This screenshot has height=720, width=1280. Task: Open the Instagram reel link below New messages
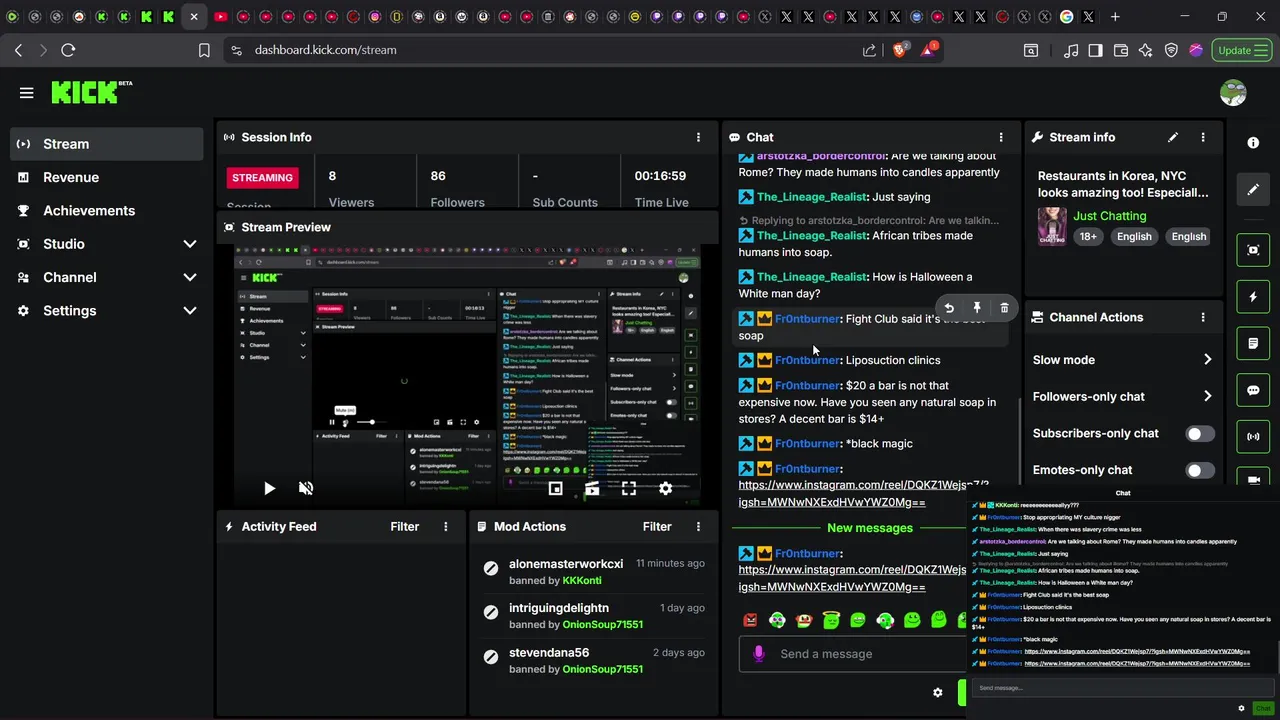(853, 578)
